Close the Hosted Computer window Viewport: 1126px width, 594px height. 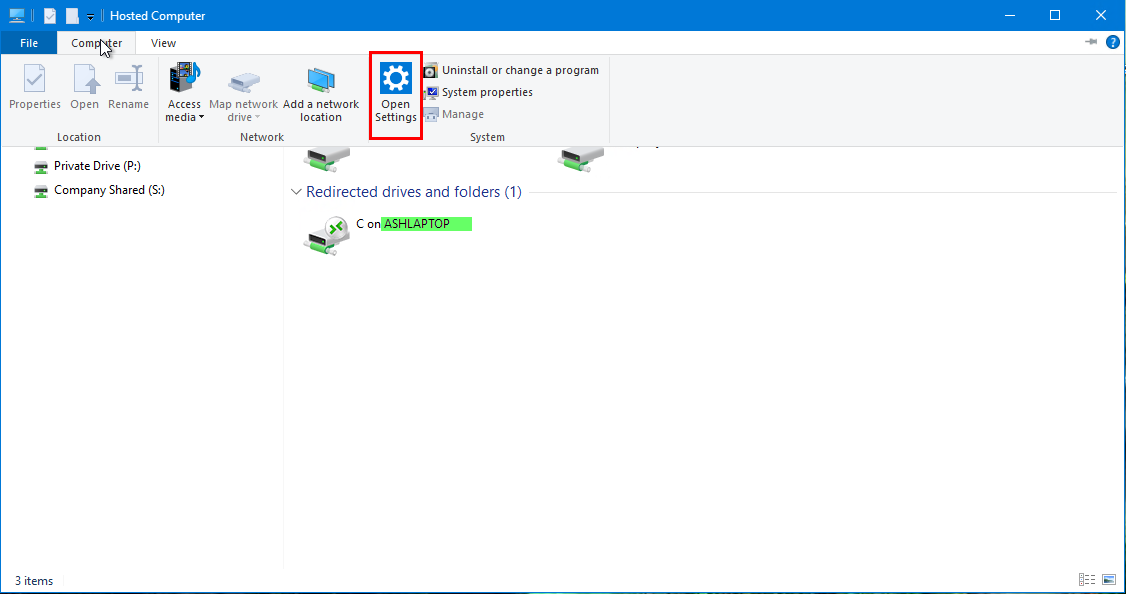(1101, 15)
